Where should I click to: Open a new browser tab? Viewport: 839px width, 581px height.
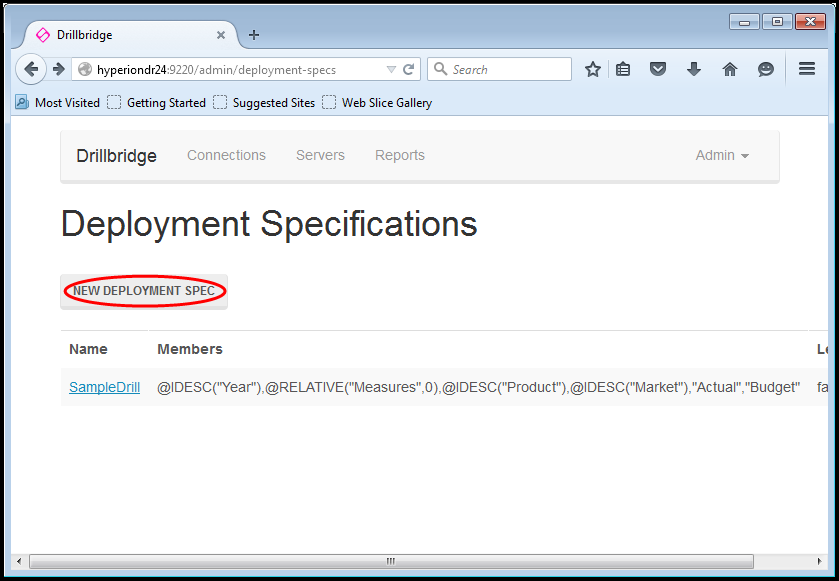click(254, 35)
